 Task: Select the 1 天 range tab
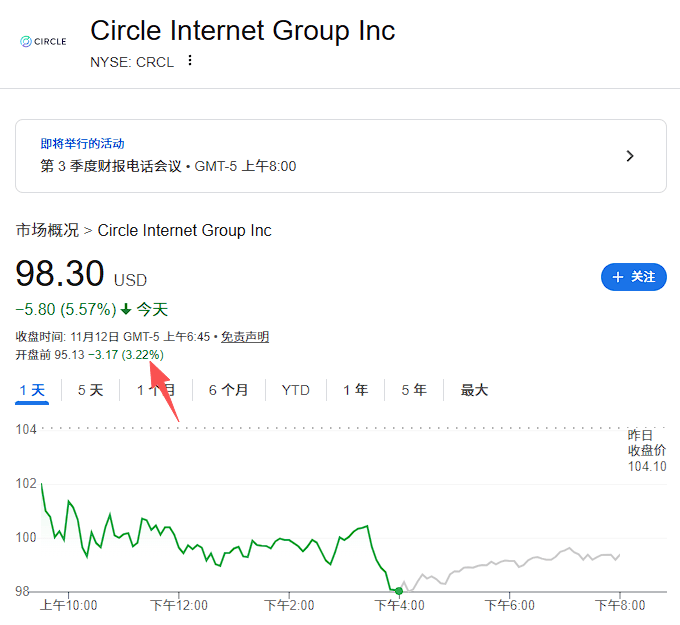pos(32,390)
